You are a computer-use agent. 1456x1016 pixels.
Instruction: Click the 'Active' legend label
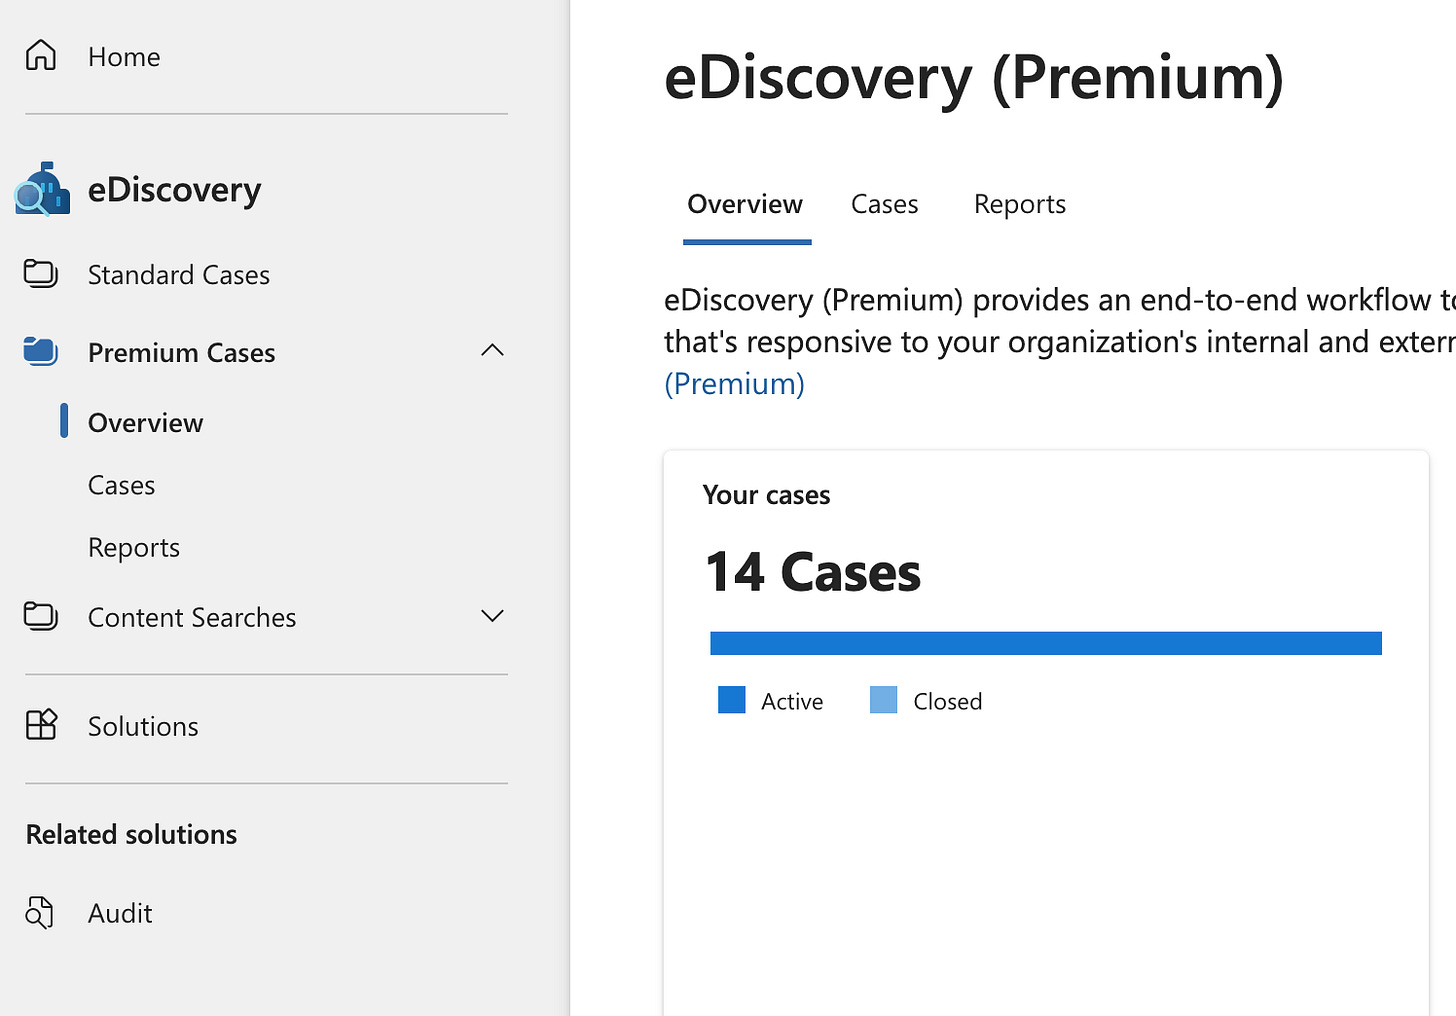pyautogui.click(x=792, y=701)
